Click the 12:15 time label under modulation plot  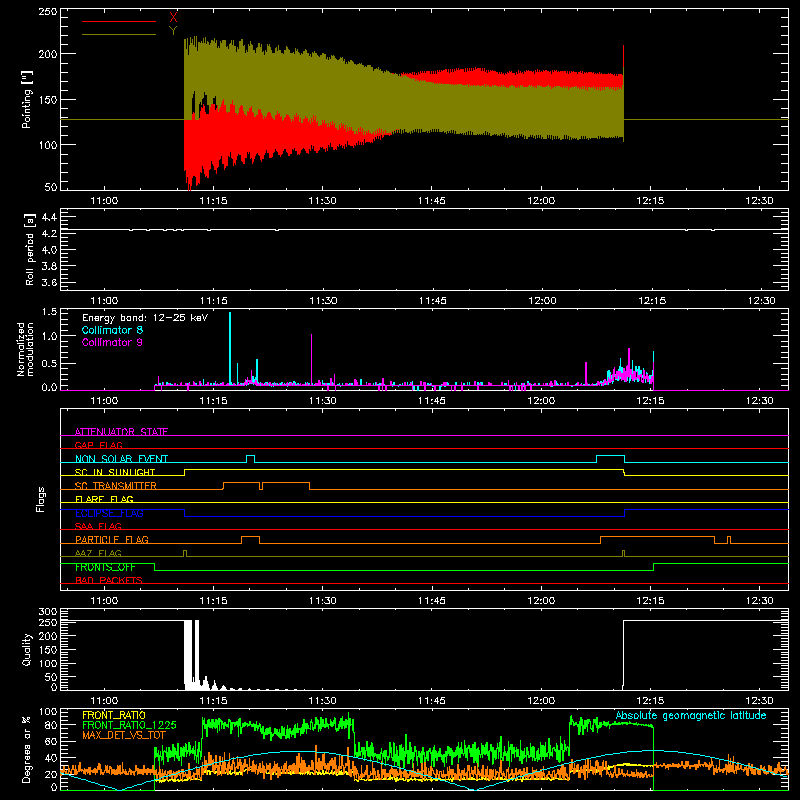651,401
